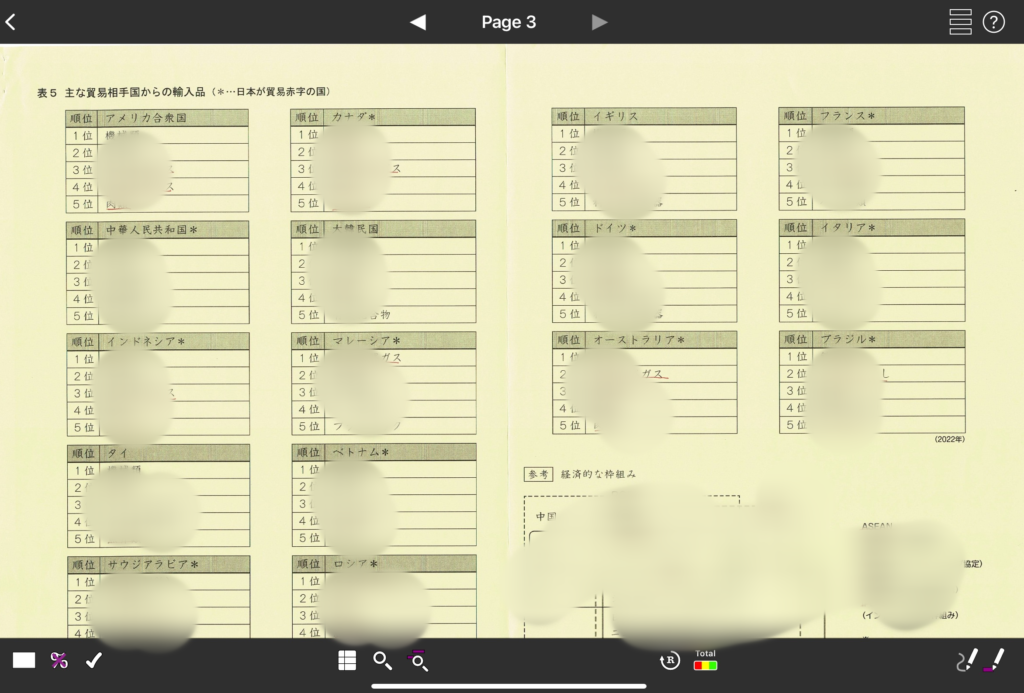
Task: Open the page list stack icon
Action: pos(960,22)
